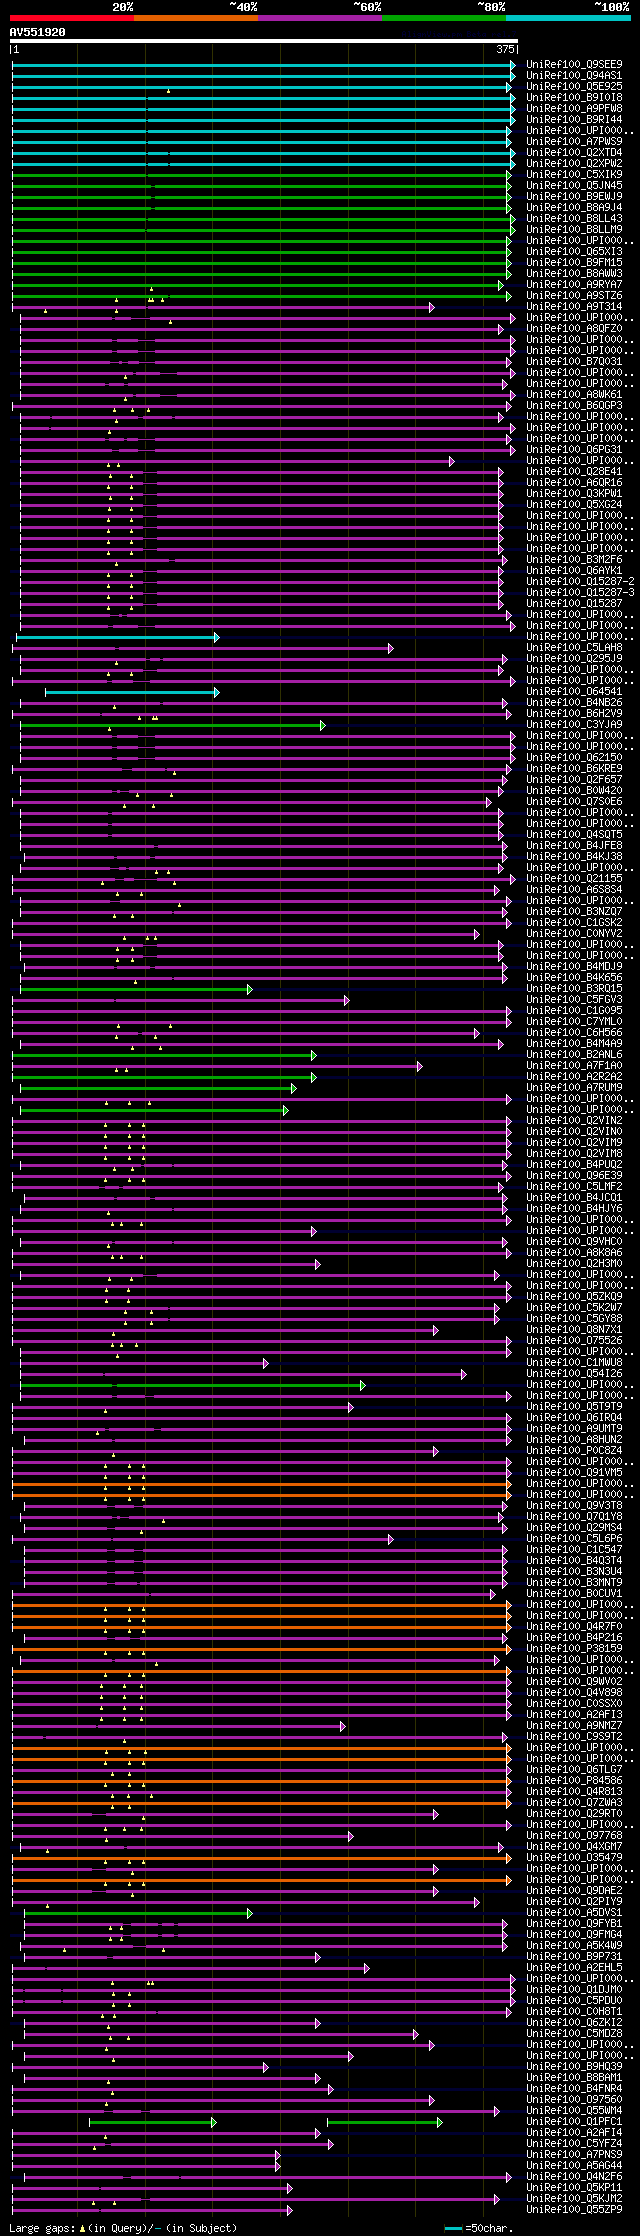
Task: Select the label UniRef100_Q7S0E6
Action: [574, 801]
